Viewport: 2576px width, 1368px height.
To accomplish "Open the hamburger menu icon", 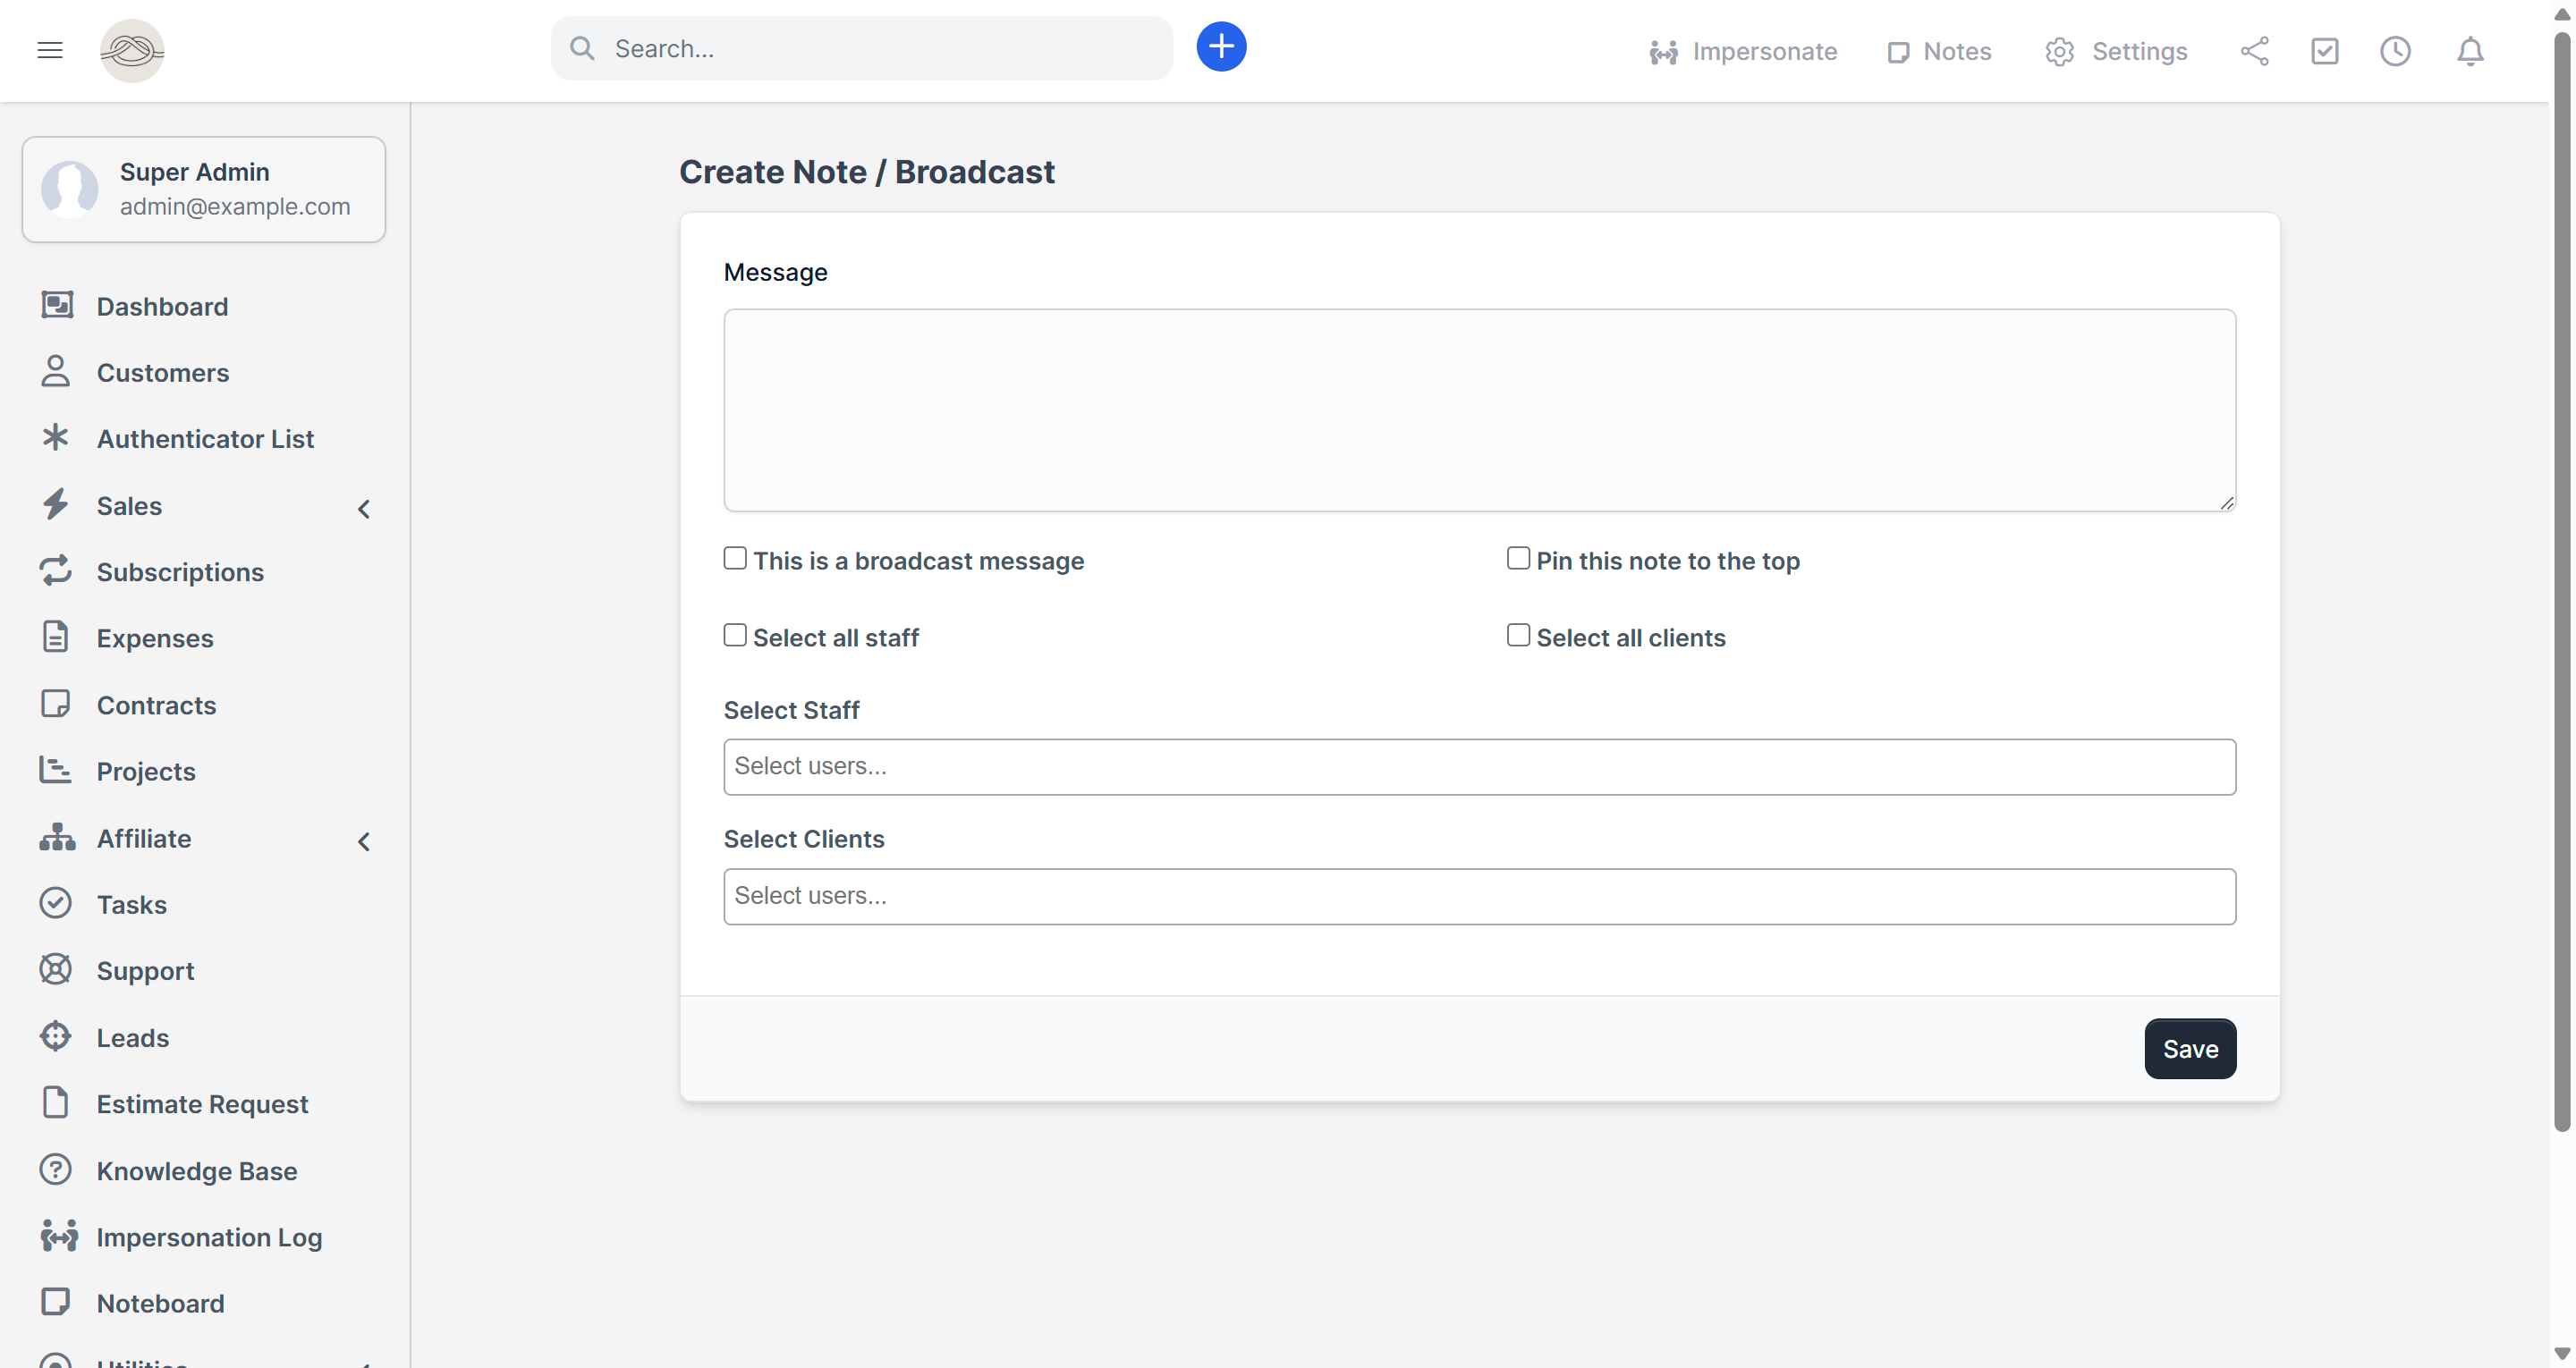I will 50,50.
